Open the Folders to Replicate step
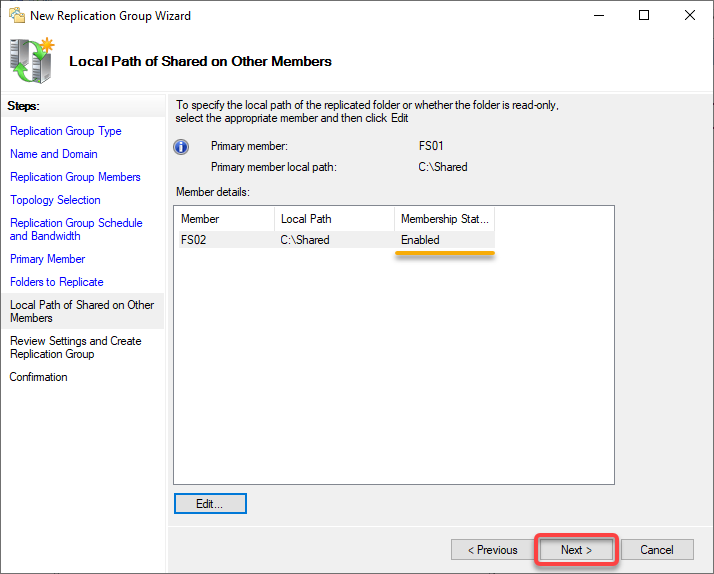 pyautogui.click(x=56, y=282)
